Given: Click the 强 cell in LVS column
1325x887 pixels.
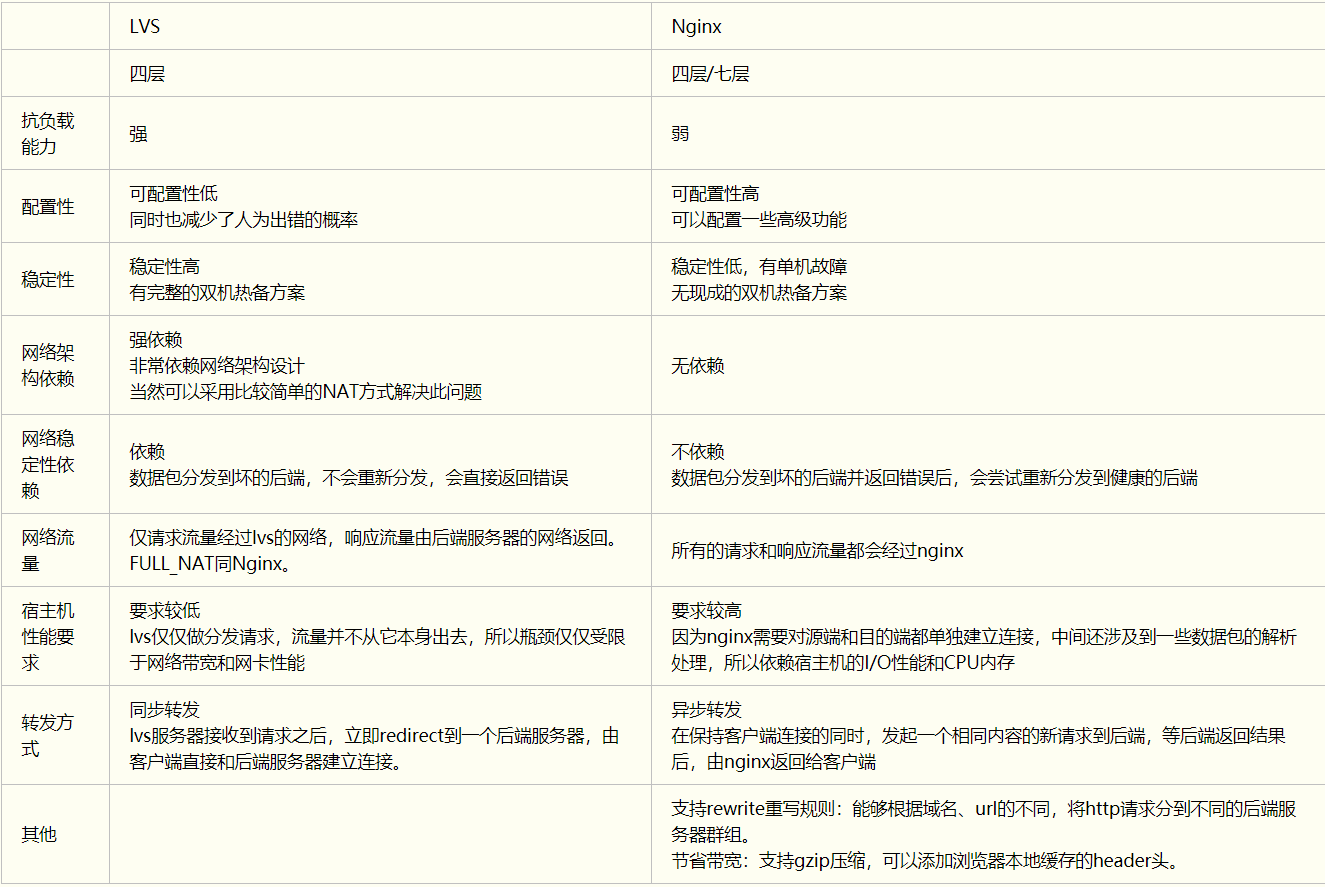Looking at the screenshot, I should pos(380,133).
